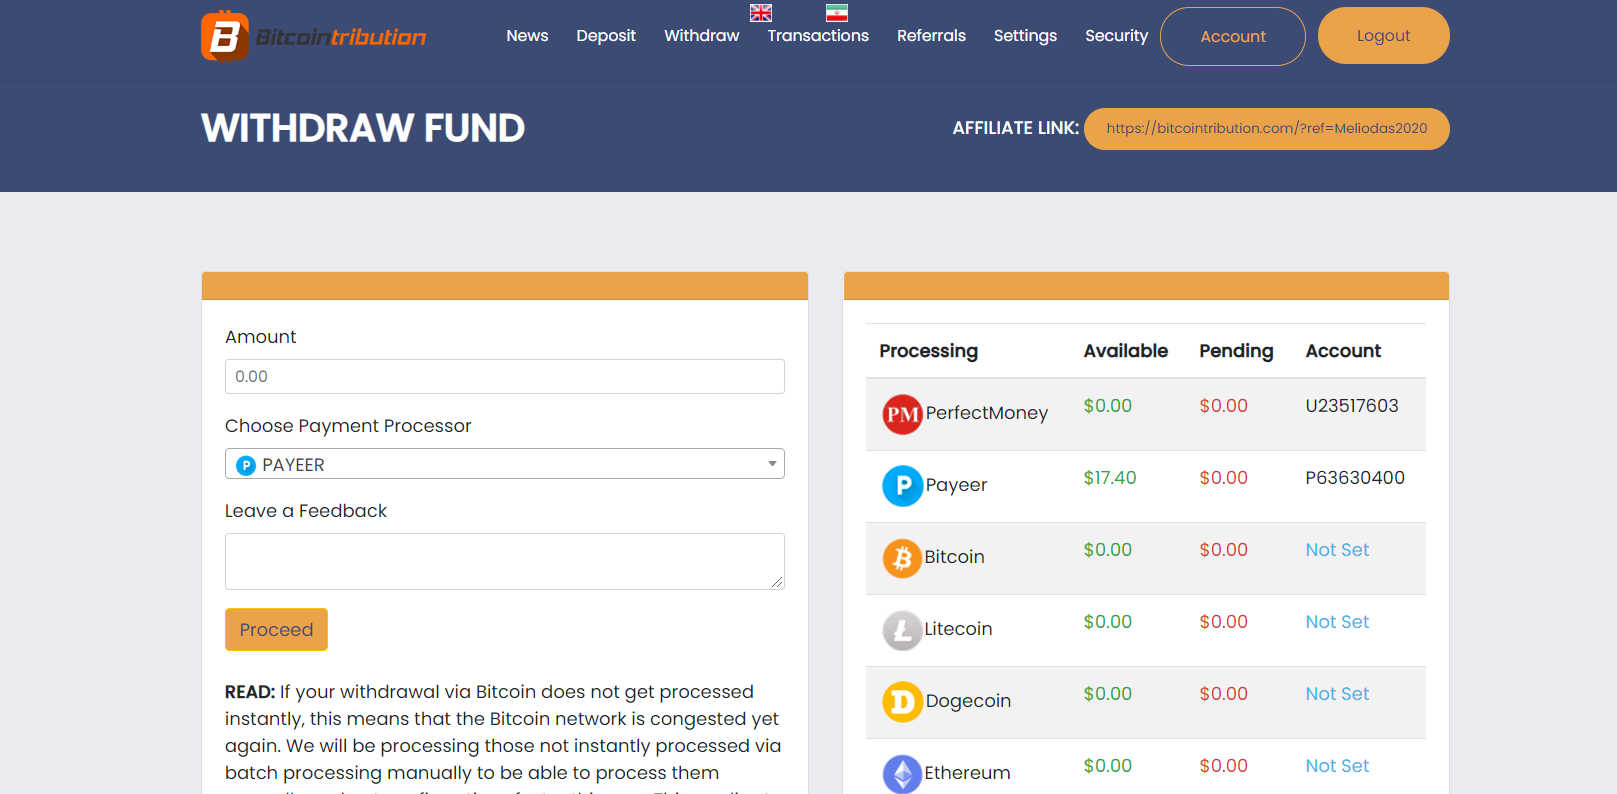
Task: Click the Account column header
Action: [x=1343, y=351]
